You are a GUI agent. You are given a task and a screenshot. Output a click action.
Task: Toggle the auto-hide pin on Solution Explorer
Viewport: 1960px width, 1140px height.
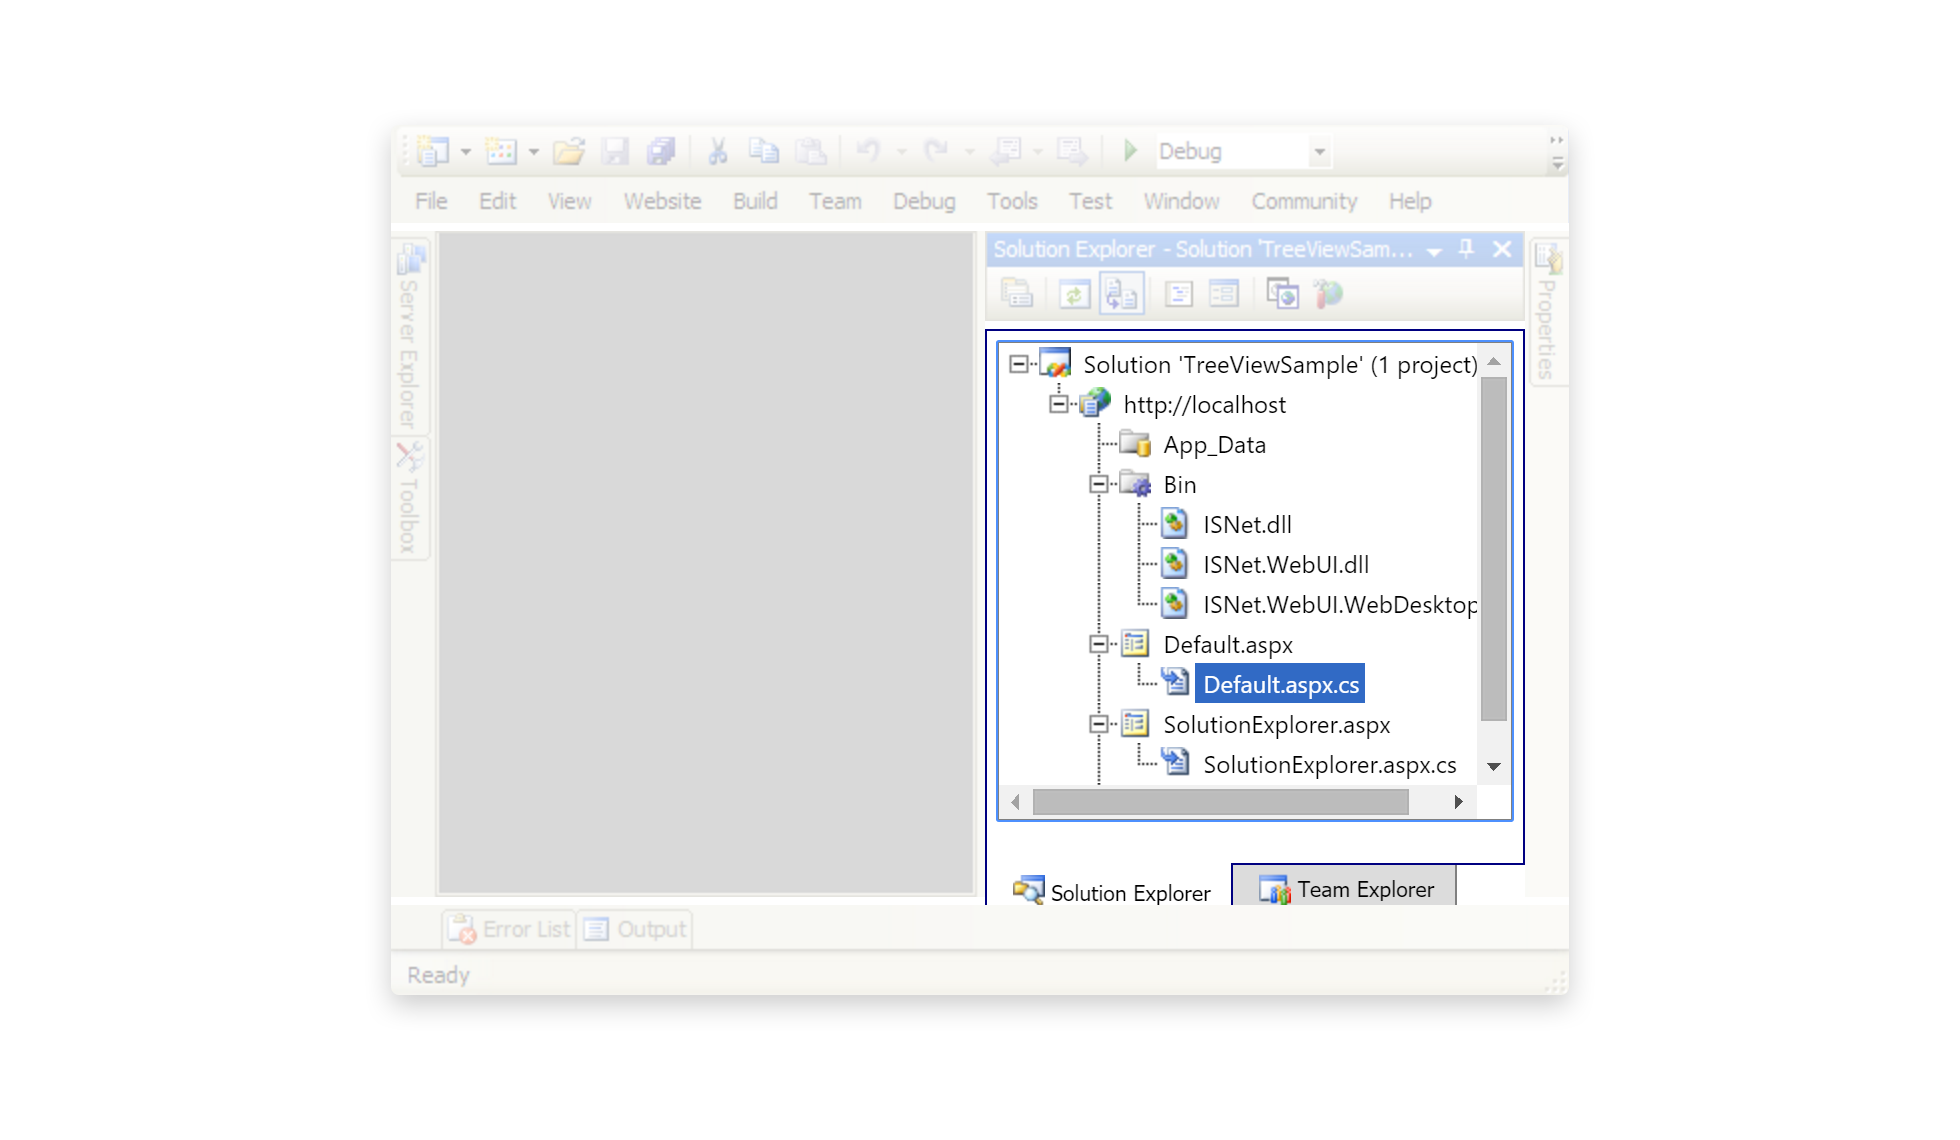(1466, 249)
